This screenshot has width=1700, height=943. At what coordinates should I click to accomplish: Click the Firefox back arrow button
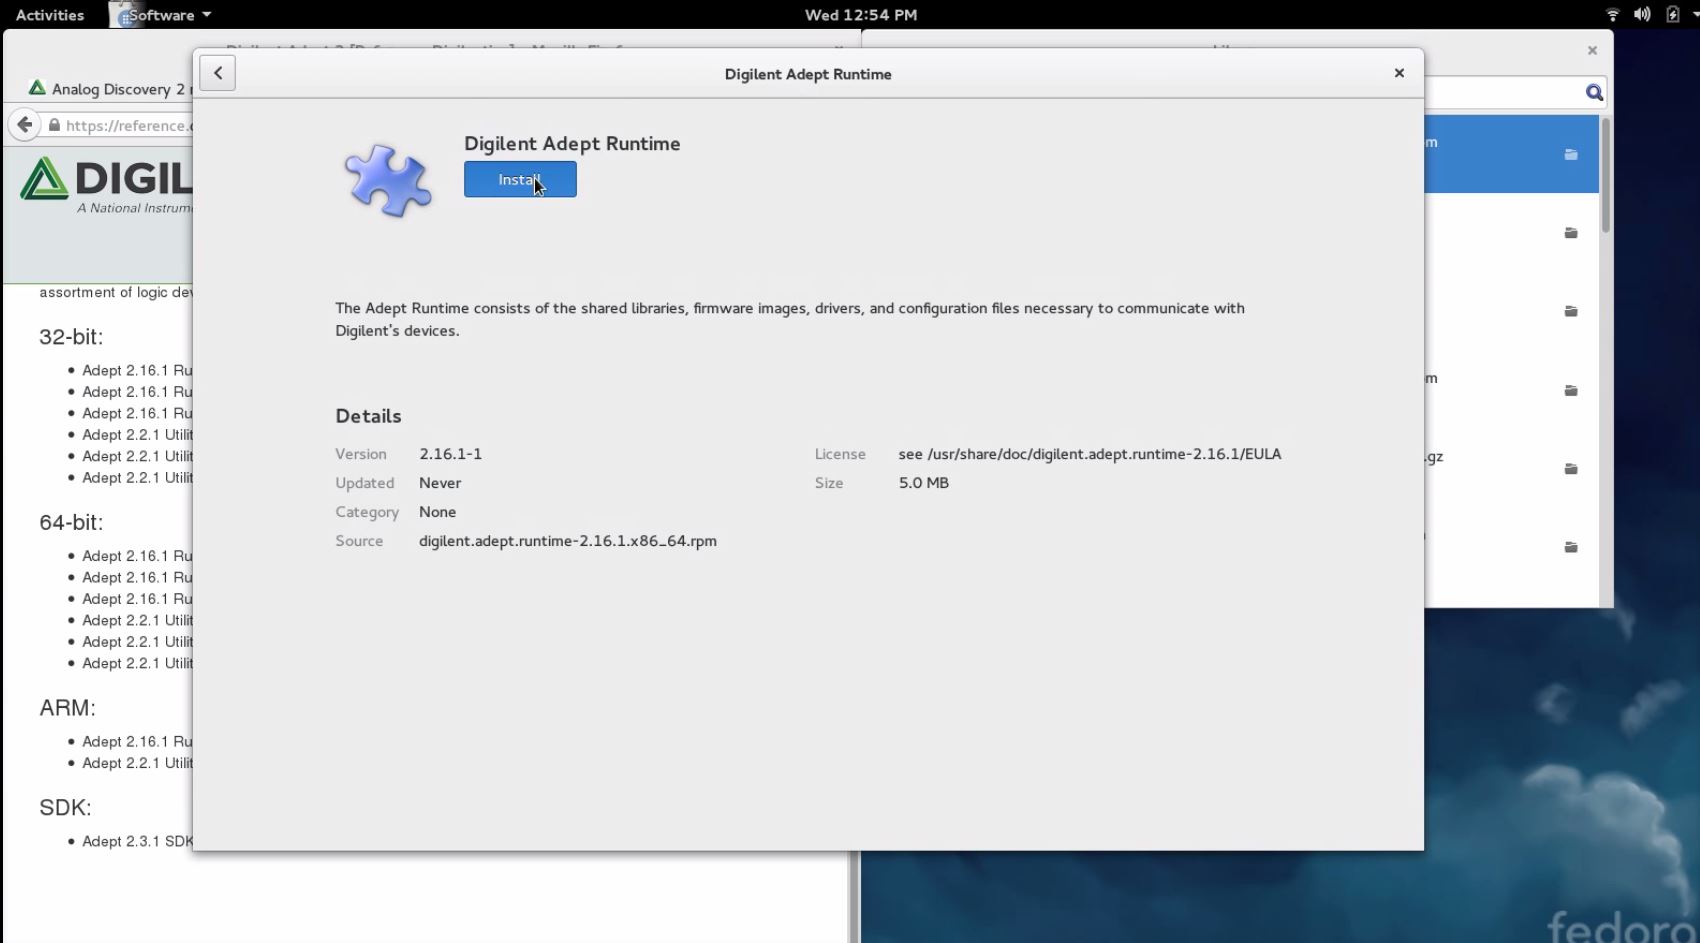25,125
